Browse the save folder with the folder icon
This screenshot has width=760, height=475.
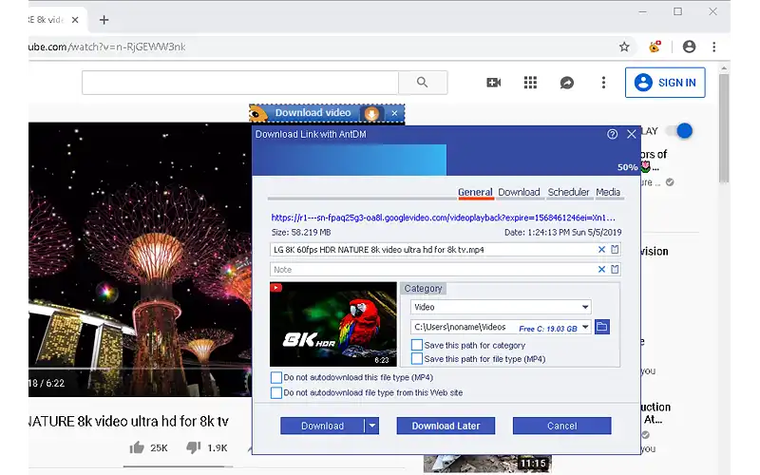tap(602, 327)
